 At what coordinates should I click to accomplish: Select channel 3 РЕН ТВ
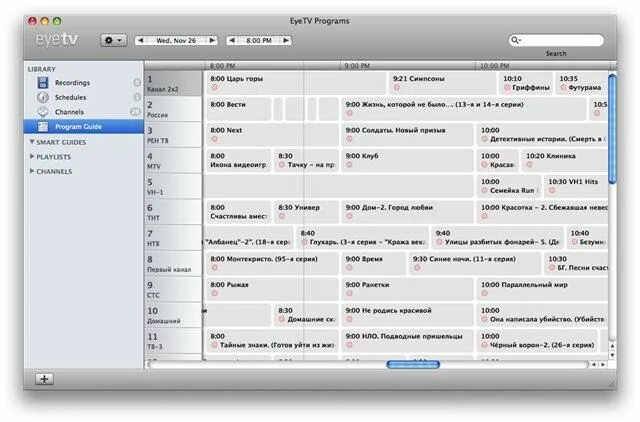[x=173, y=135]
